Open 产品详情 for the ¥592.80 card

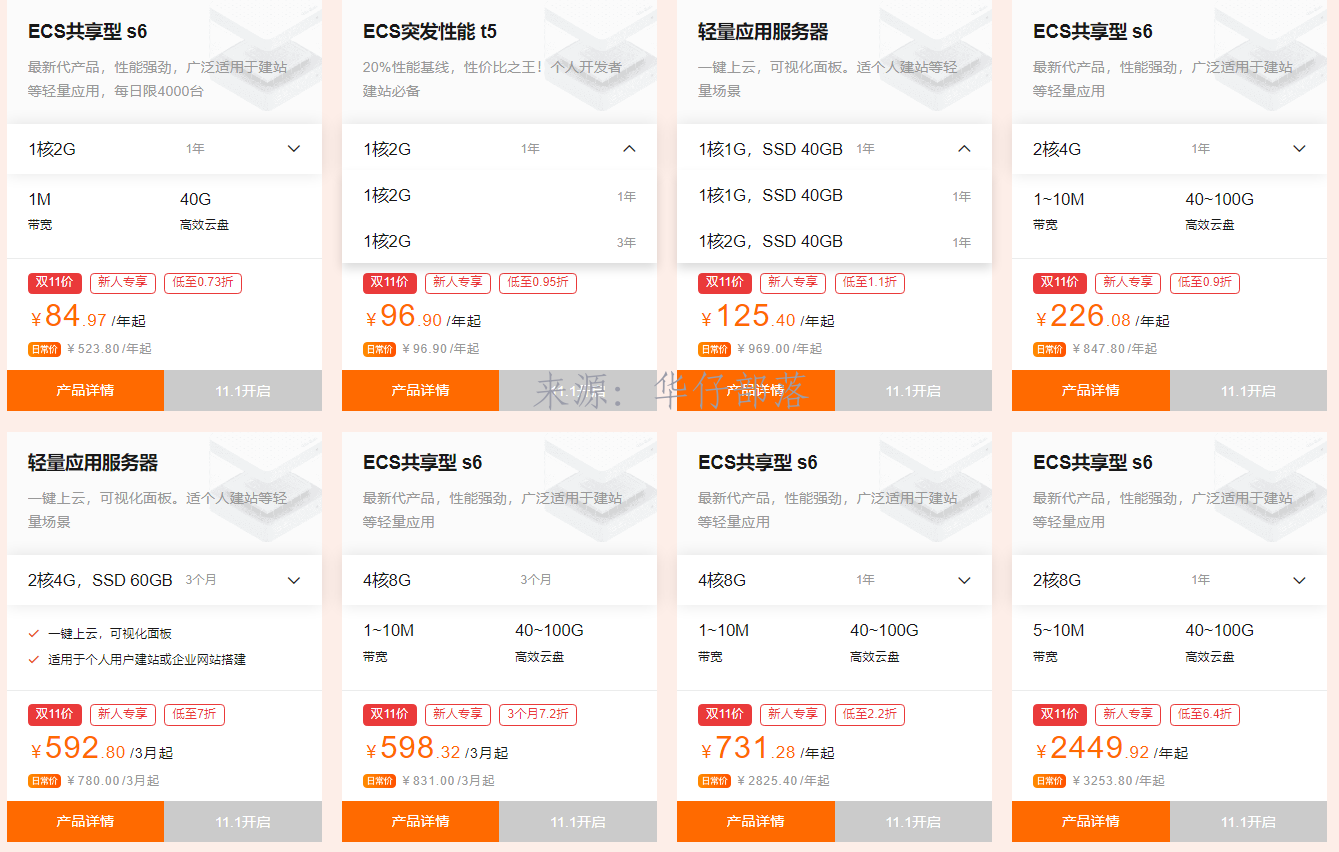coord(85,821)
